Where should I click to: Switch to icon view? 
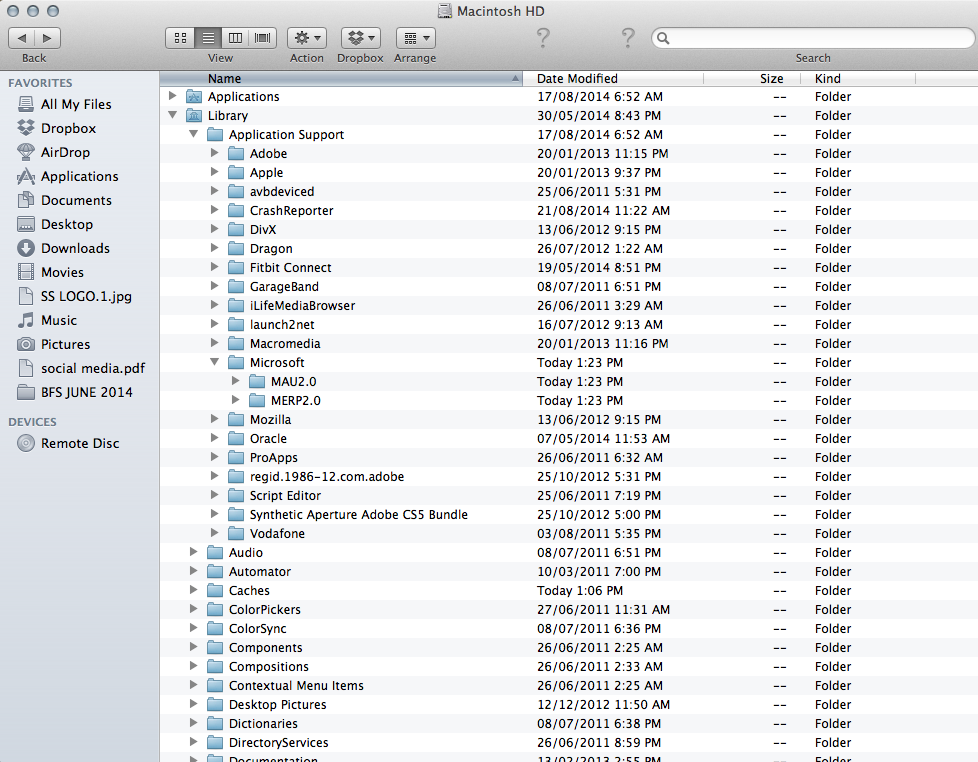[x=180, y=38]
